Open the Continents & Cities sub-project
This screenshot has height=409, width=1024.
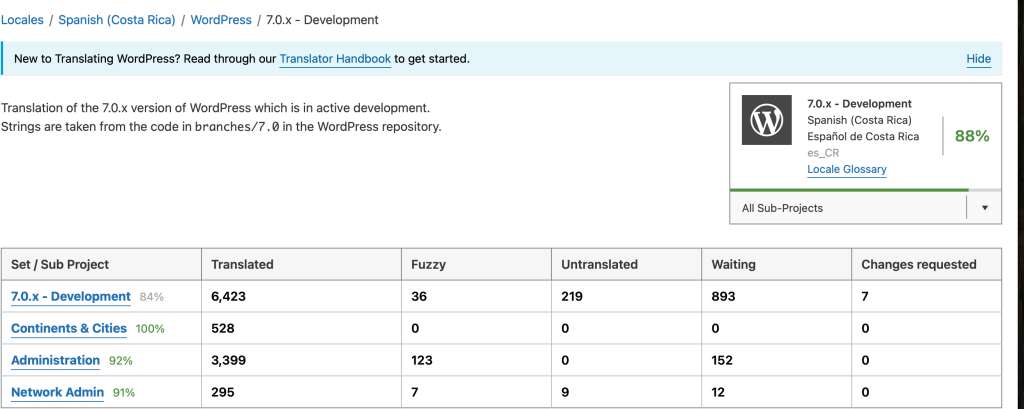tap(68, 329)
